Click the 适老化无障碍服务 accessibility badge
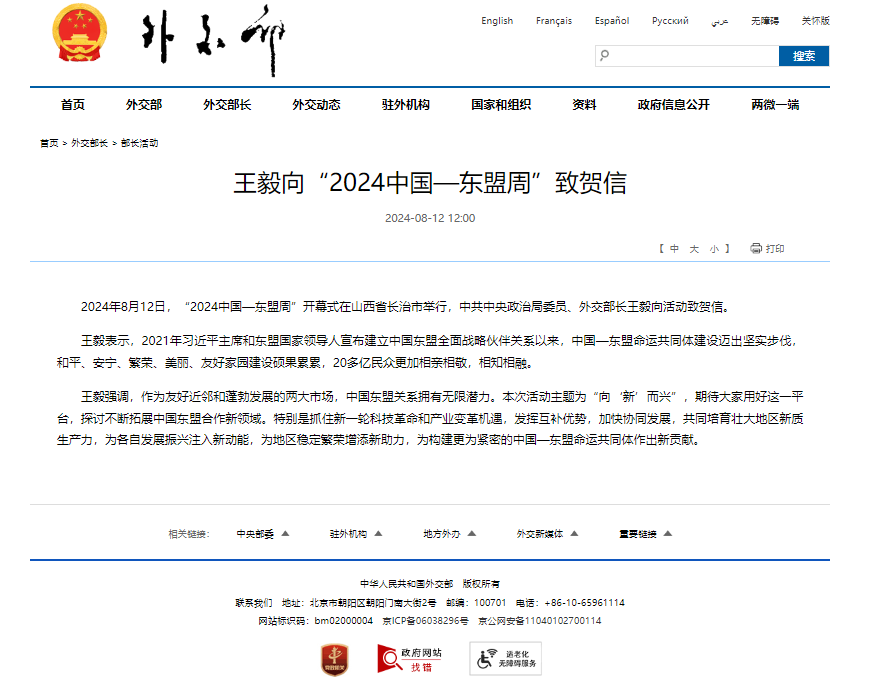Screen dimensions: 880x682 point(506,659)
